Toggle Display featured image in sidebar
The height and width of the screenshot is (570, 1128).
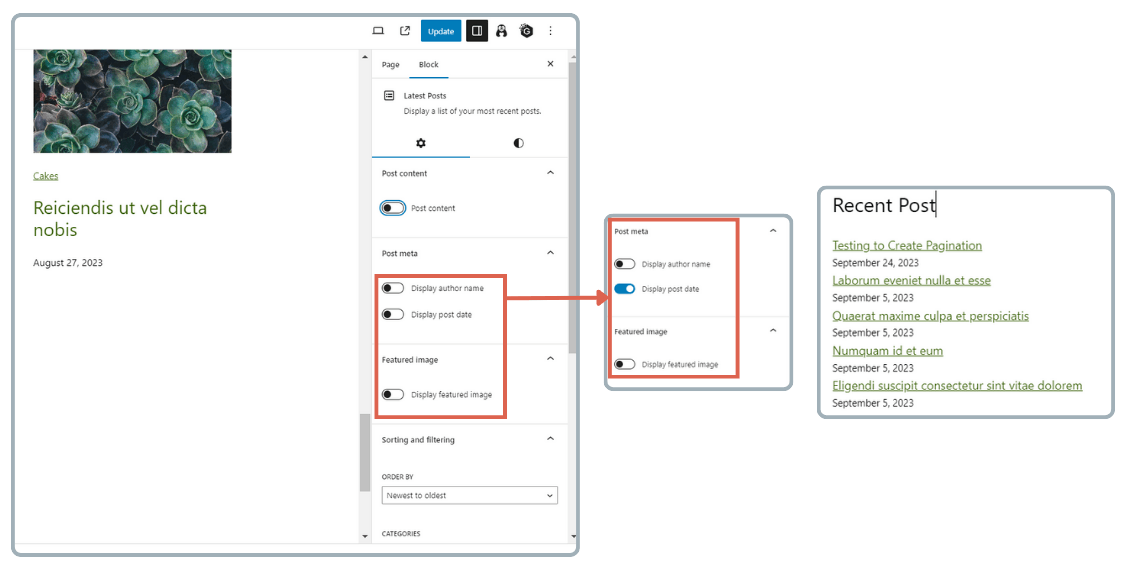coord(393,394)
